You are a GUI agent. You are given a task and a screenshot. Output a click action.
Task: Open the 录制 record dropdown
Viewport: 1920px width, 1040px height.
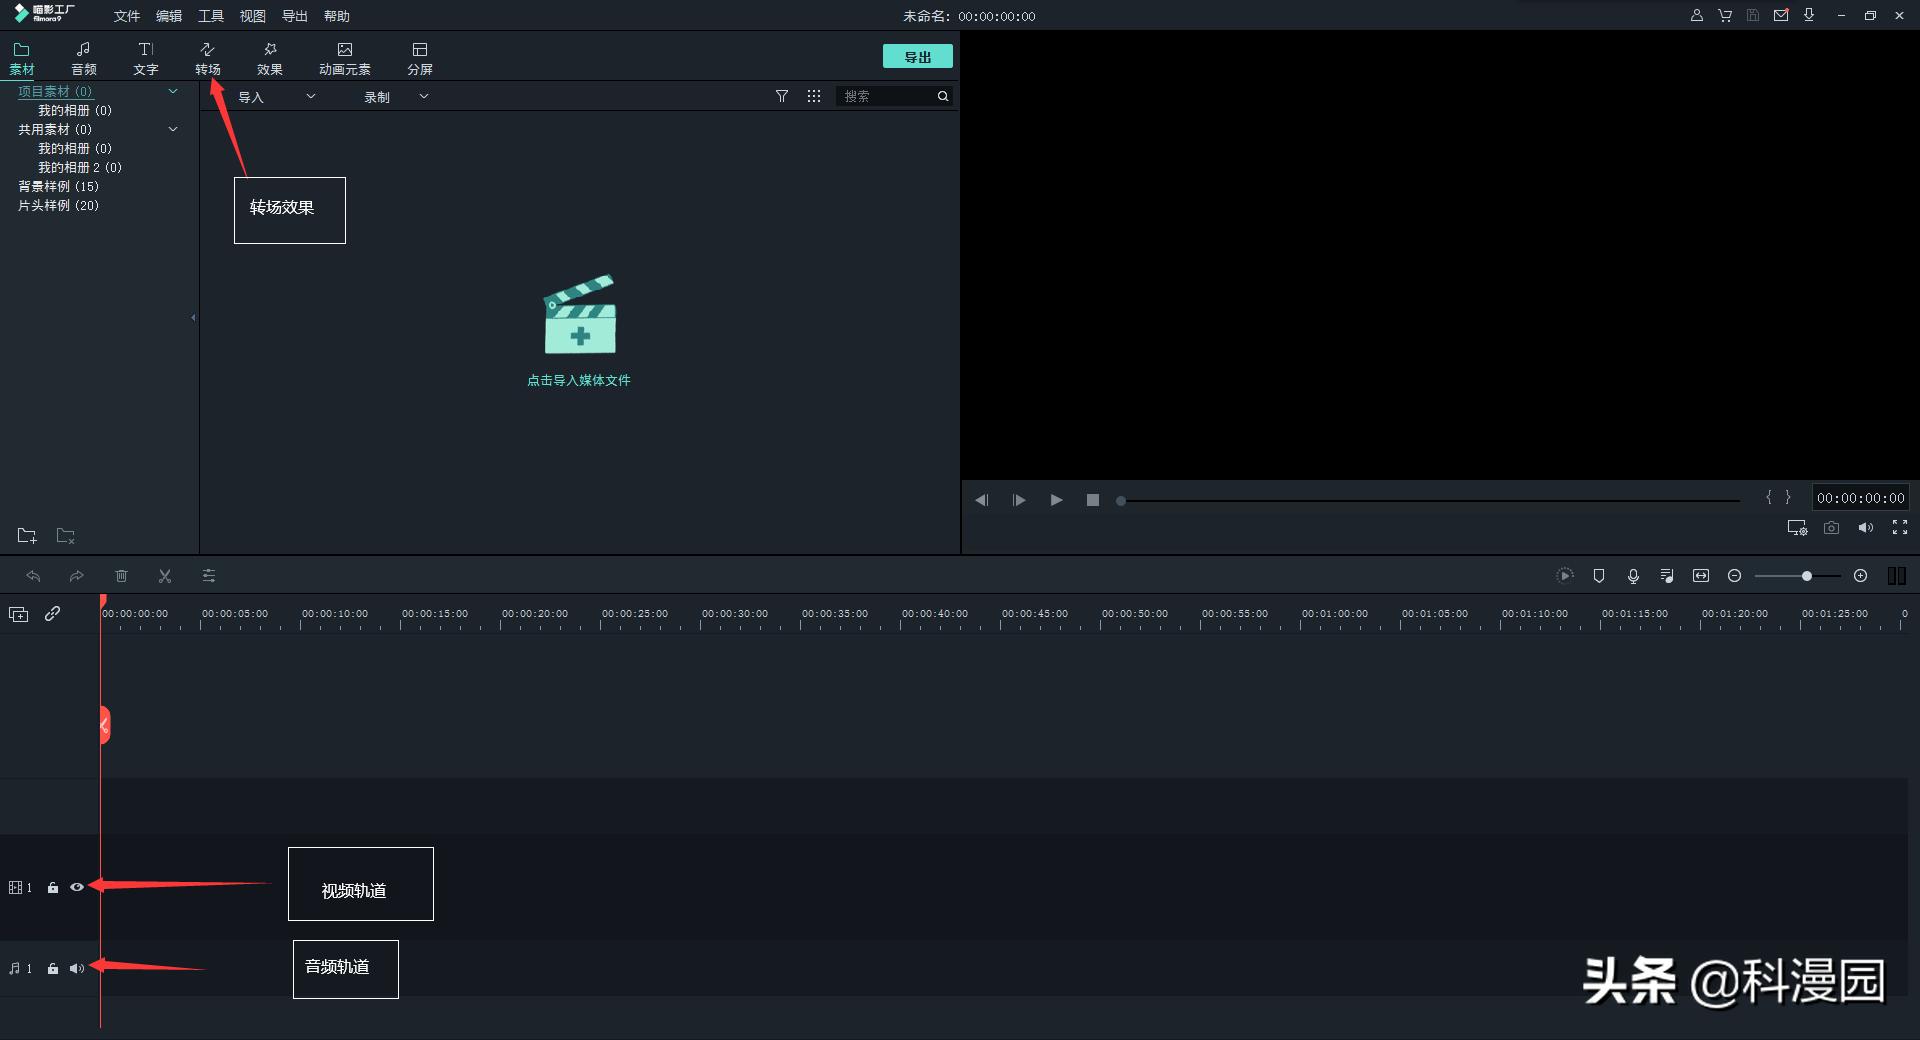coord(396,97)
